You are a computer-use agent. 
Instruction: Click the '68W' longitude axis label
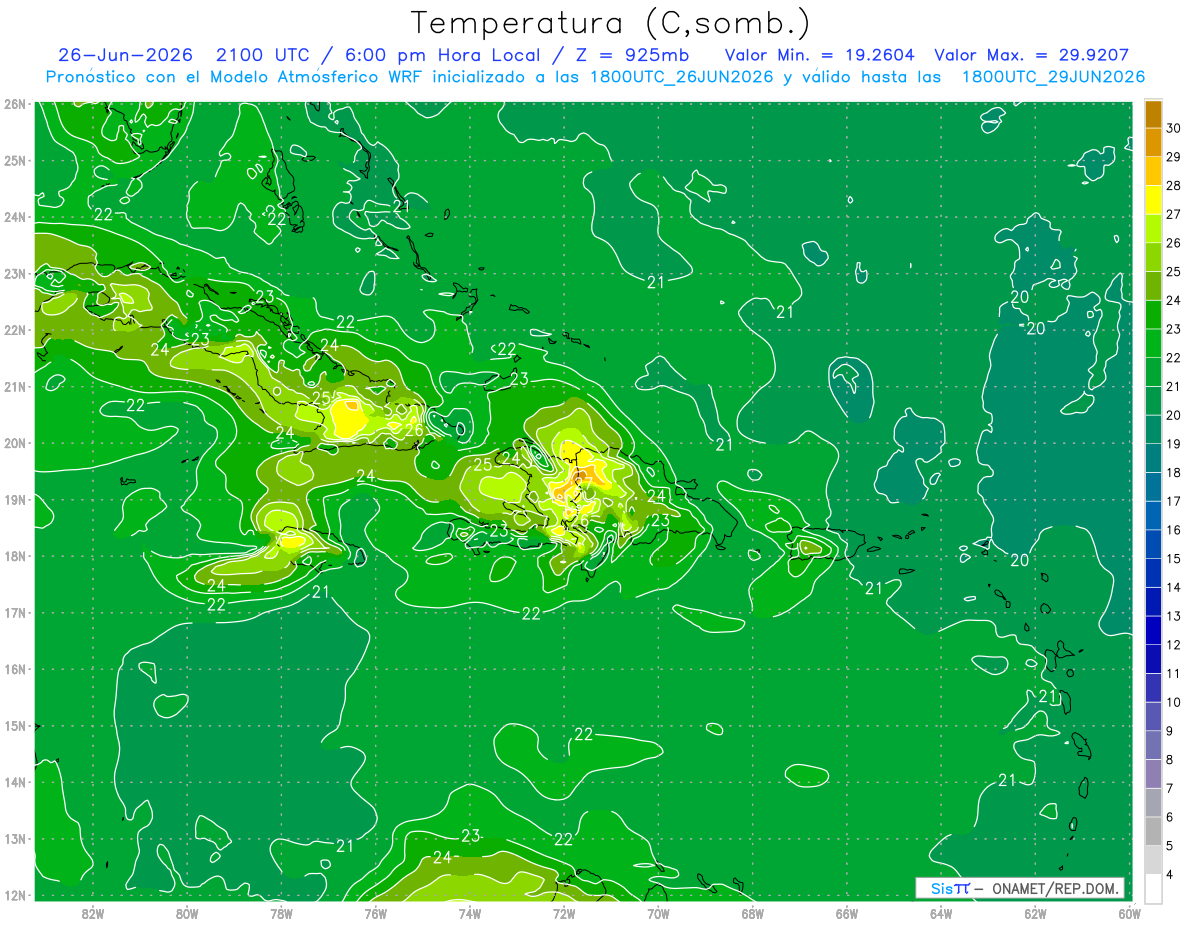(753, 913)
